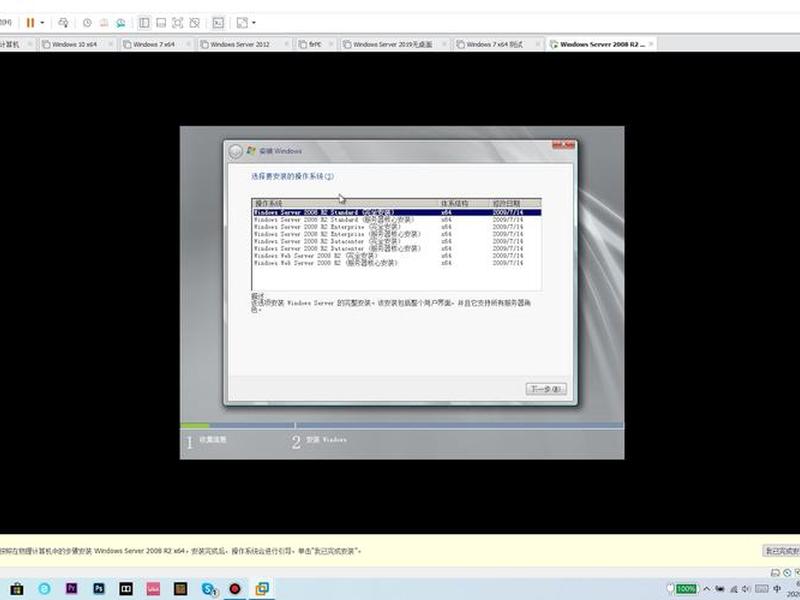Select Server 2008 R2 Standard (服务器核心安装) row

(396, 219)
